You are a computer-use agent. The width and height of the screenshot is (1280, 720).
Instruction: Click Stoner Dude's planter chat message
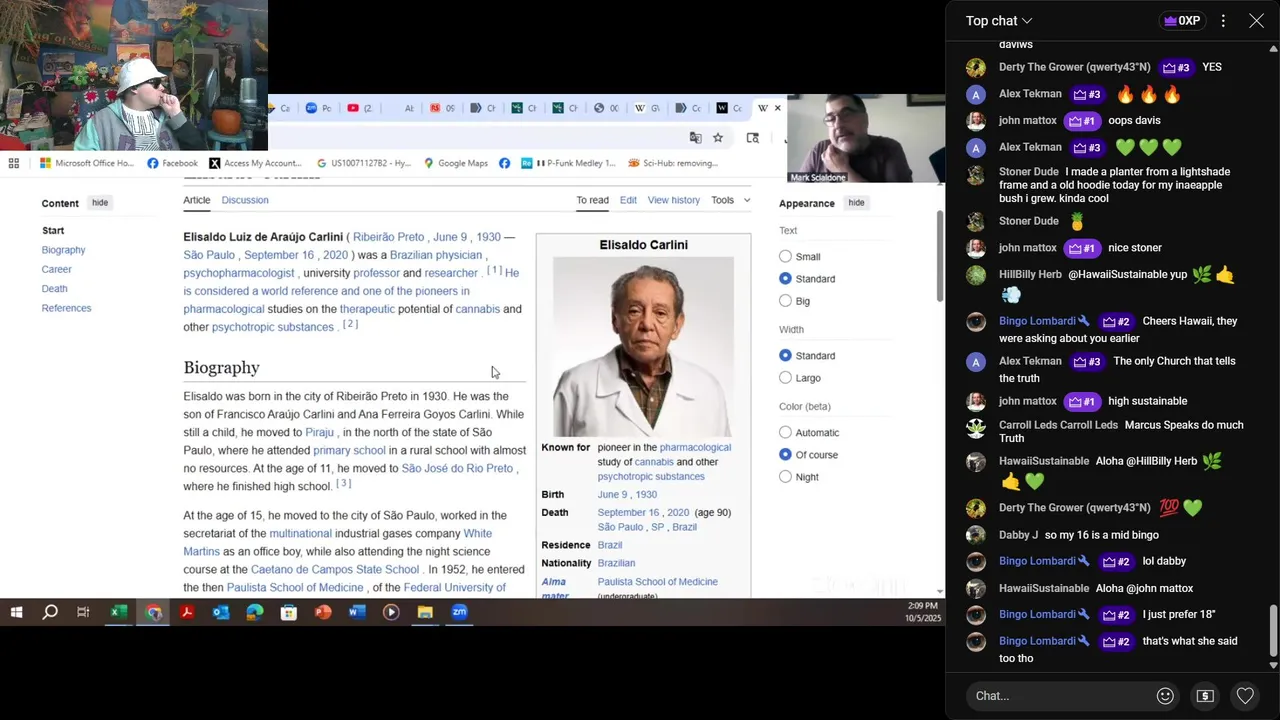1114,185
